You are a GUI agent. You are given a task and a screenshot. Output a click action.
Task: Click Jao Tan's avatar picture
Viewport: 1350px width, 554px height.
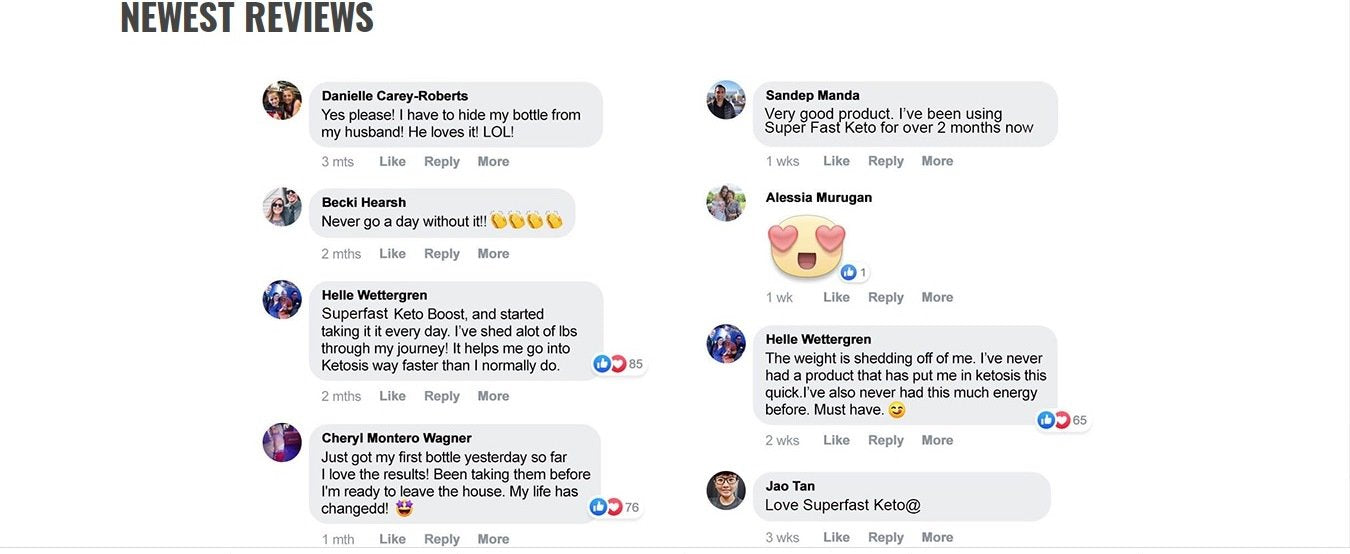(x=726, y=490)
